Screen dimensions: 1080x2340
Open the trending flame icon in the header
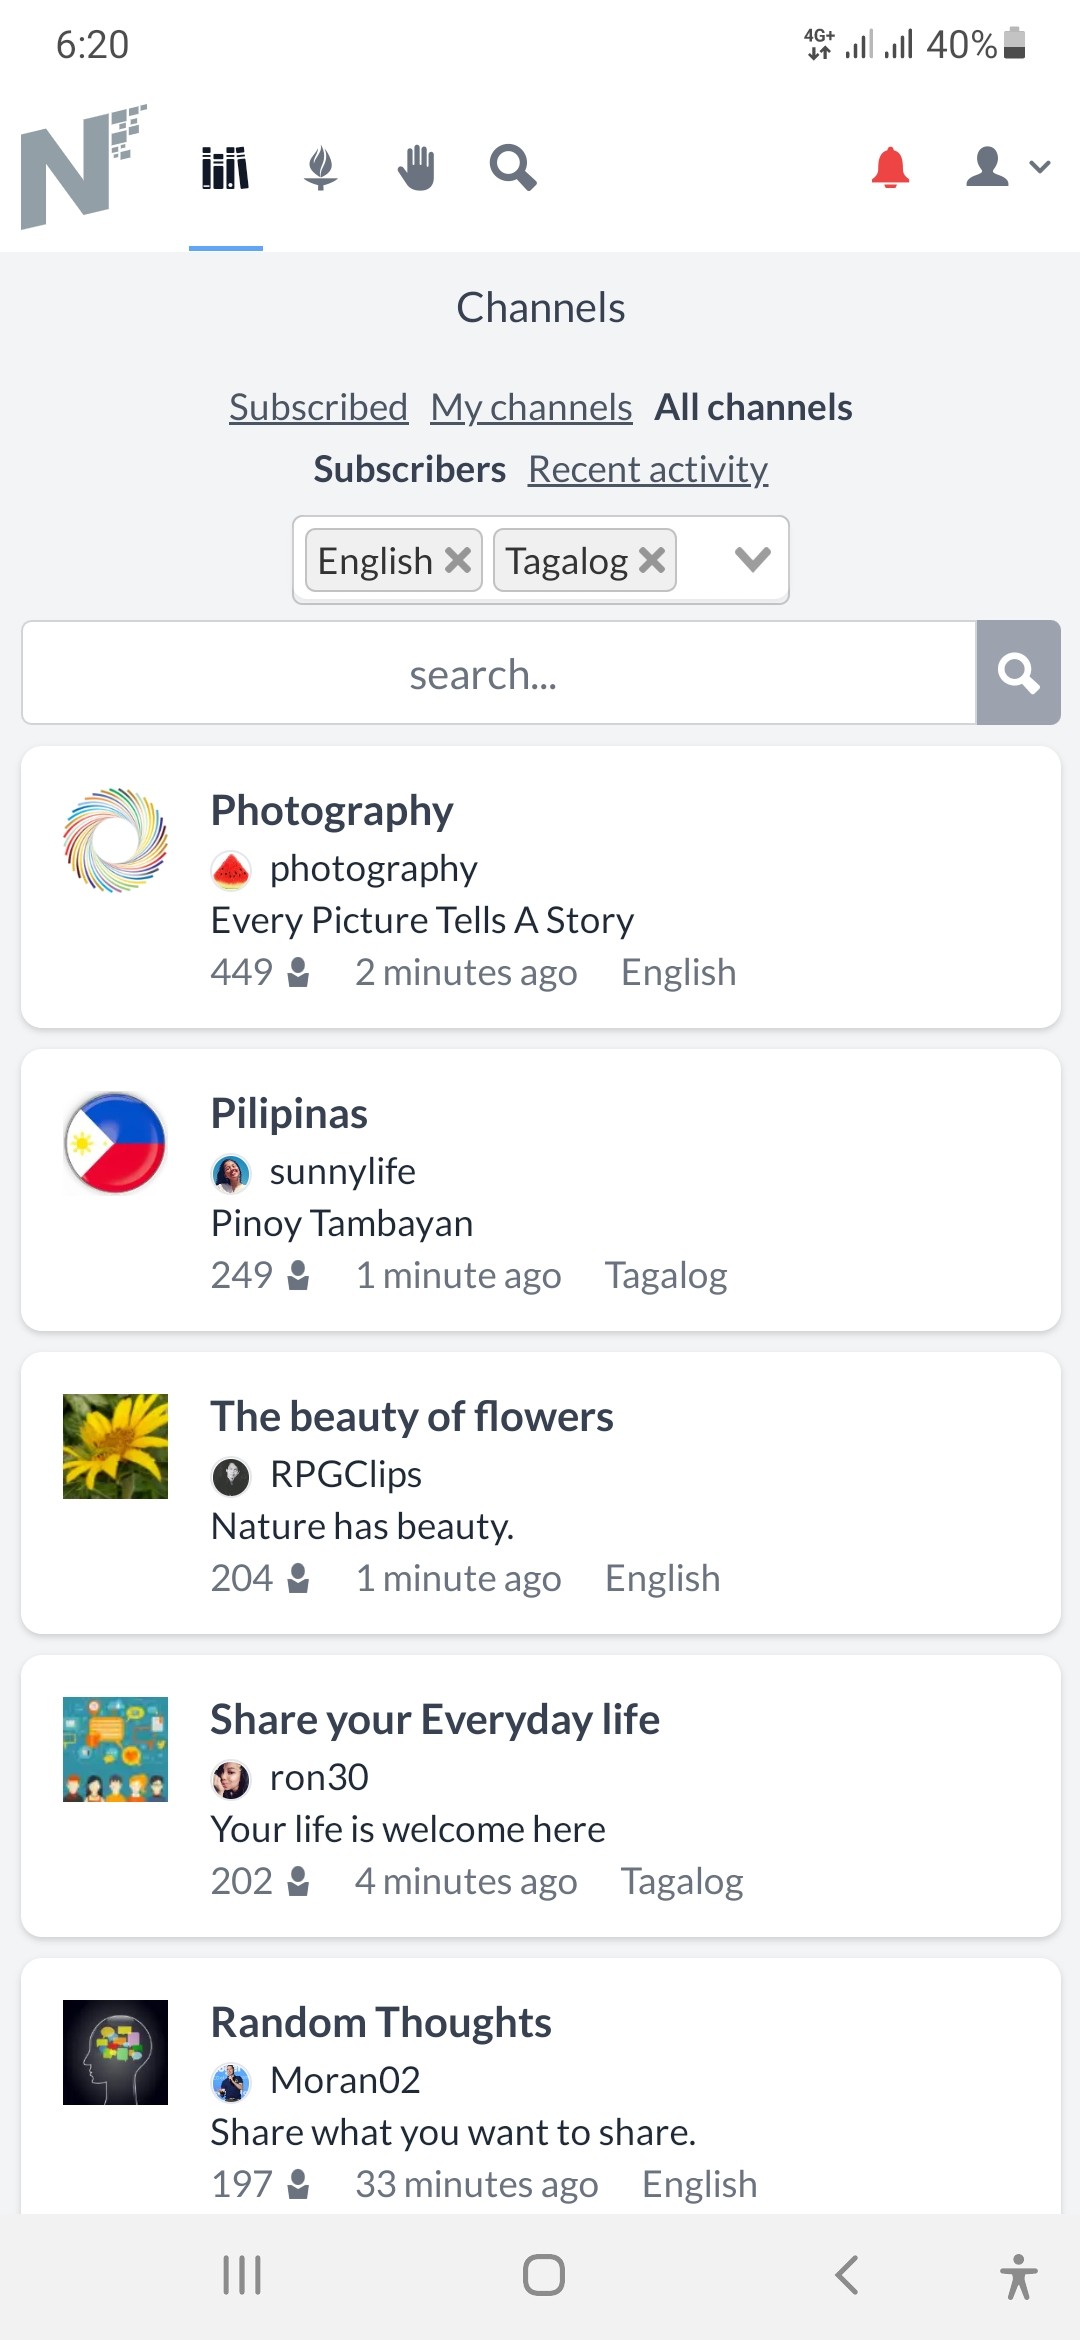coord(320,168)
